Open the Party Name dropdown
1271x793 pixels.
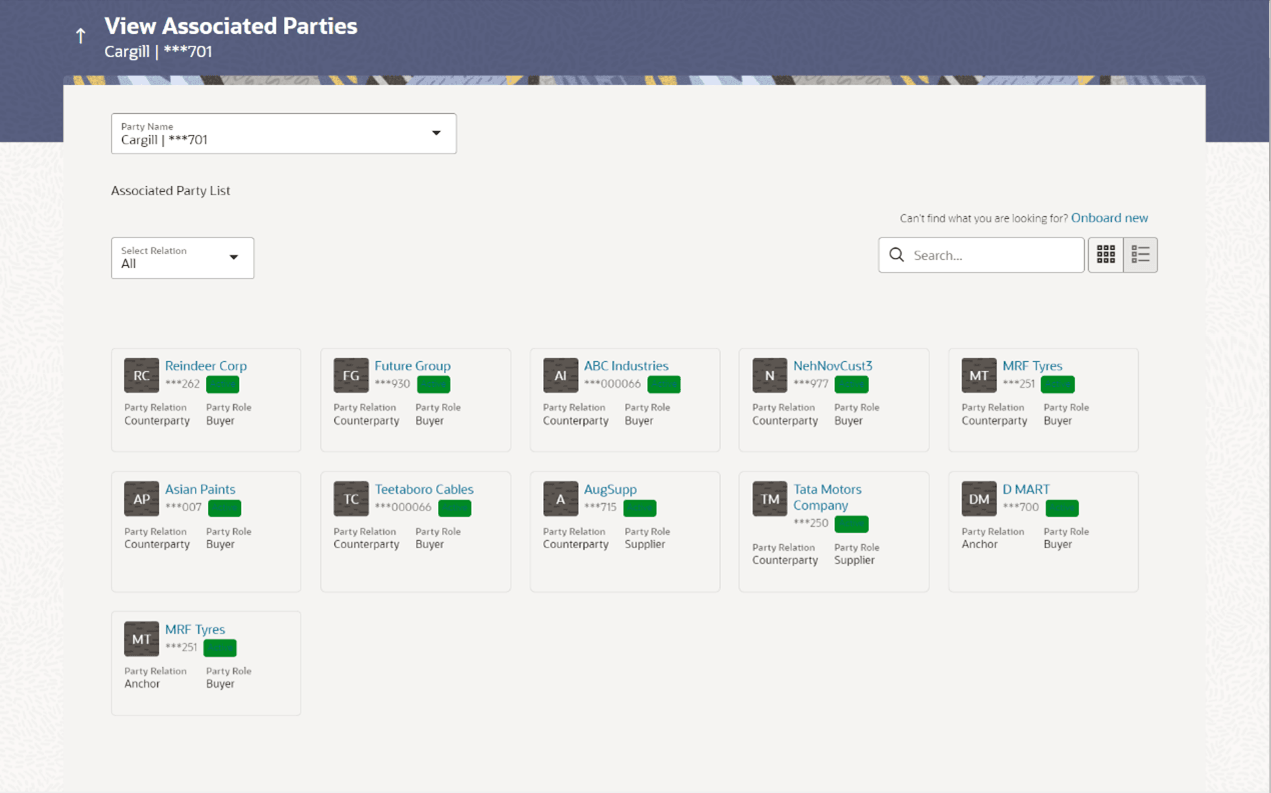click(283, 133)
